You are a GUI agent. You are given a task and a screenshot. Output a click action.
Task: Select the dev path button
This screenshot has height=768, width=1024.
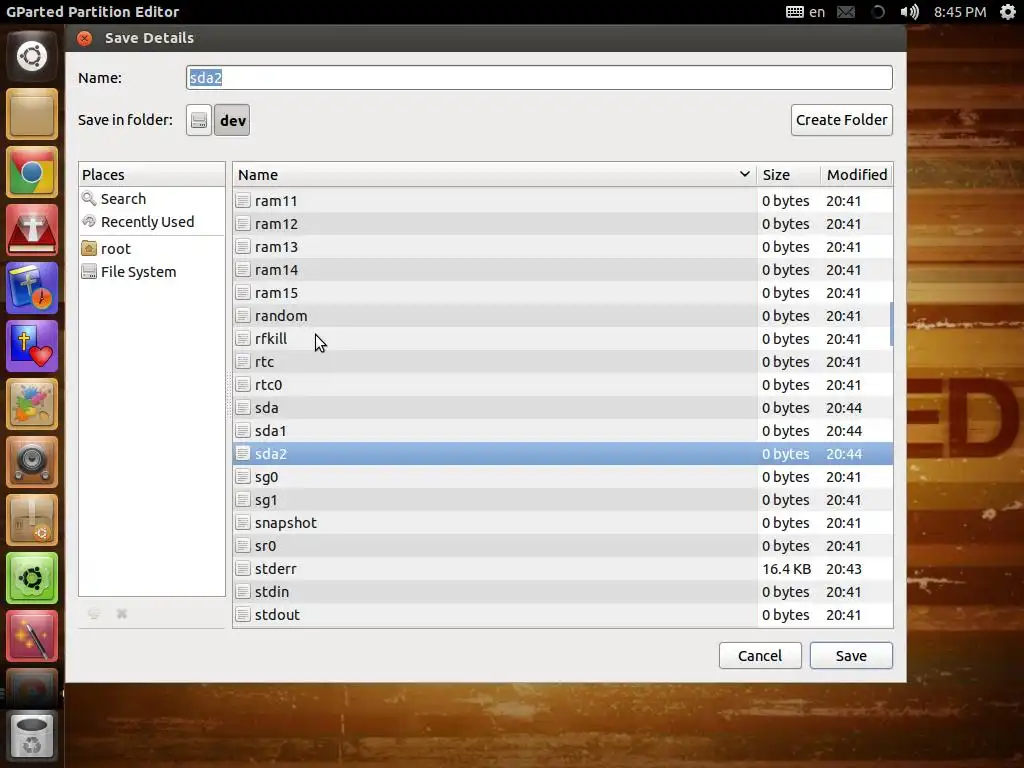[x=232, y=120]
